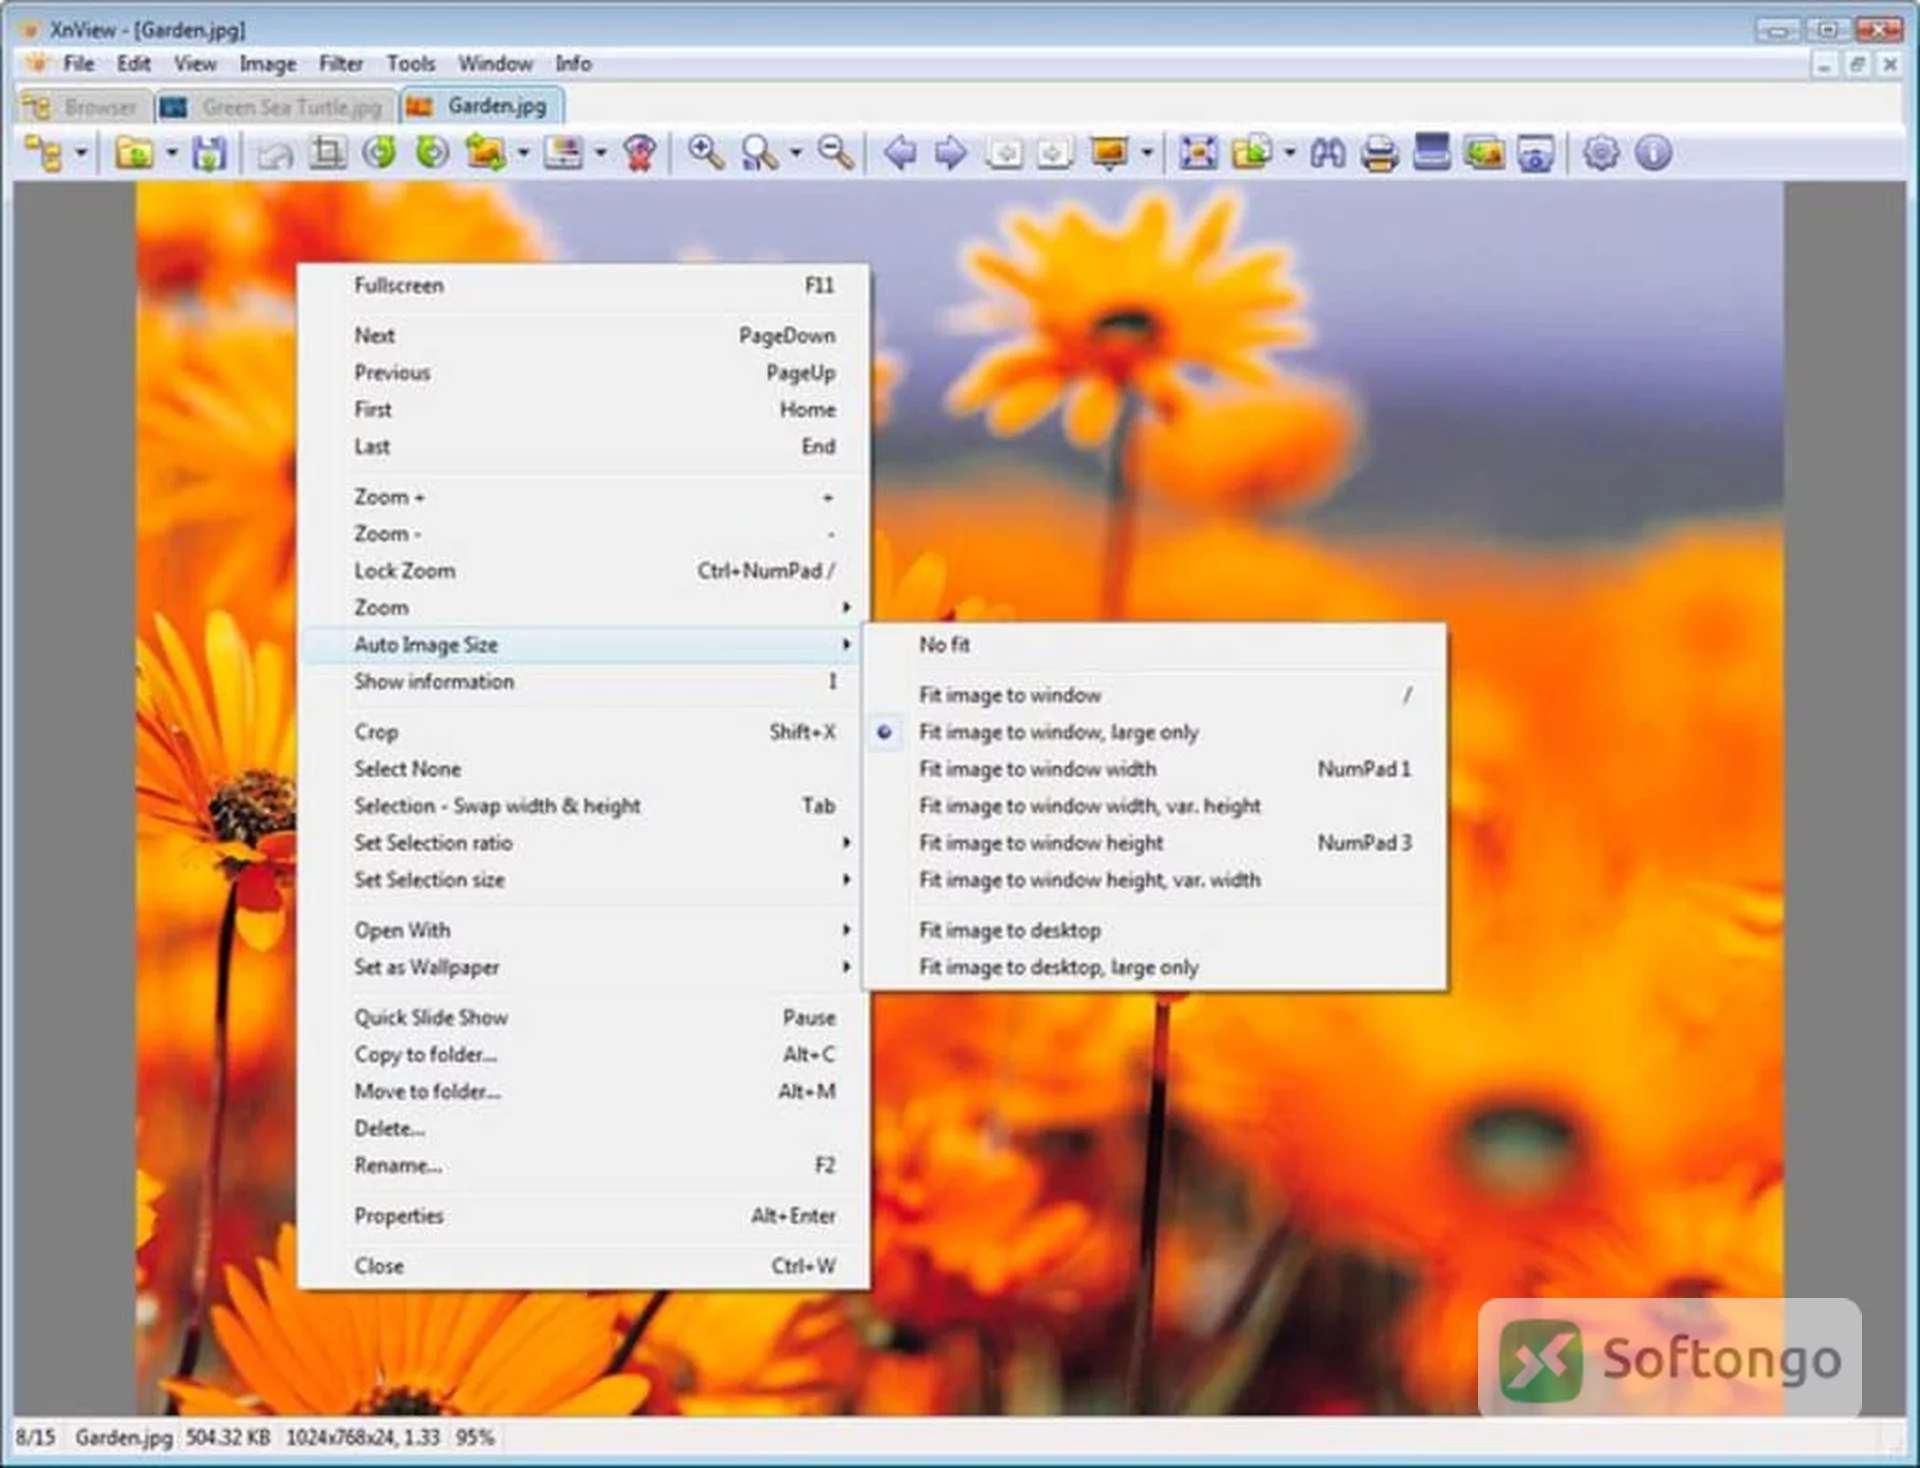Viewport: 1920px width, 1468px height.
Task: Click the Zoom in magnifier icon
Action: 706,153
